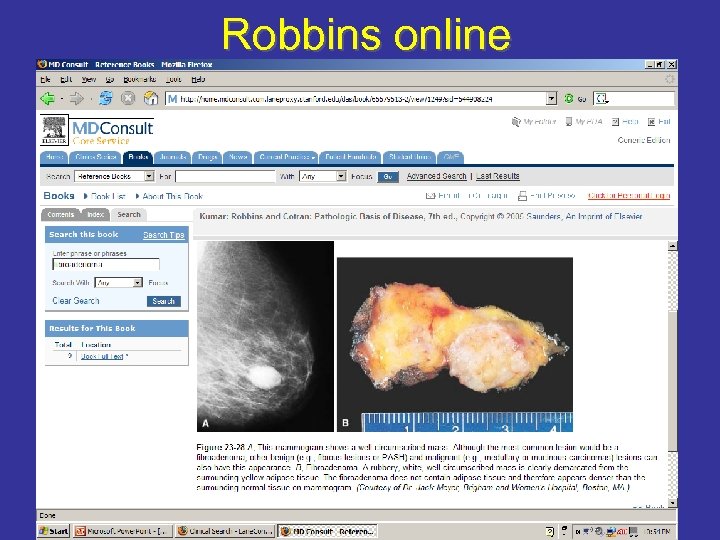The width and height of the screenshot is (720, 540).
Task: Open the address bar history dropdown arrow
Action: coord(551,98)
